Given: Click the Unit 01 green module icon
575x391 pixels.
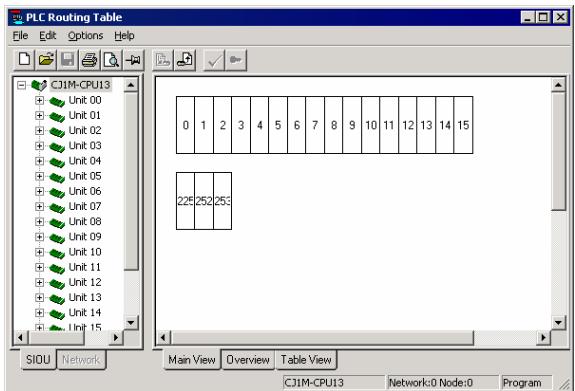Looking at the screenshot, I should pyautogui.click(x=57, y=116).
